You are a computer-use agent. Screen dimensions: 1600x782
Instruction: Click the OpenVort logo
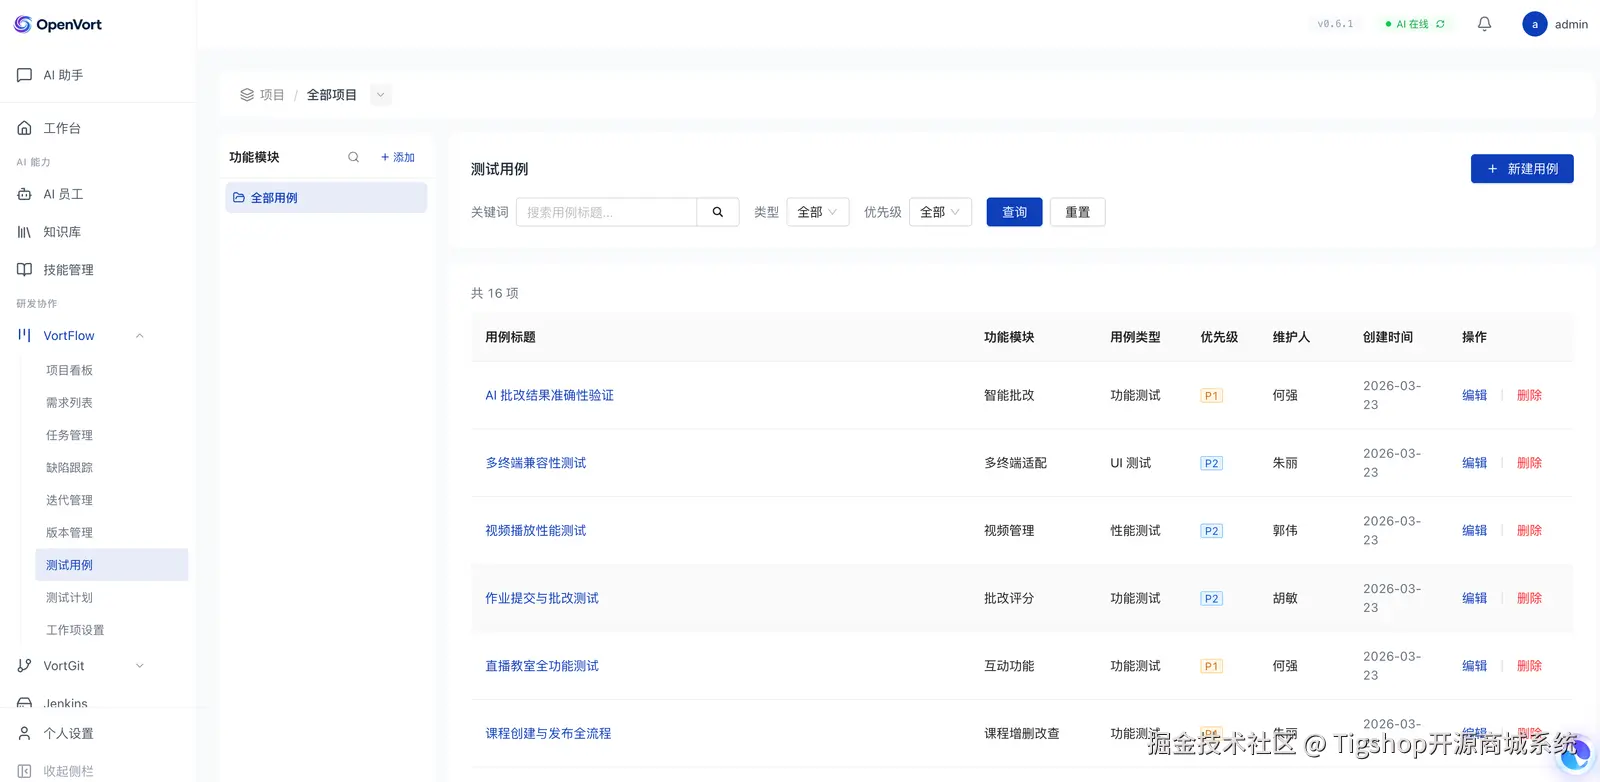[58, 24]
